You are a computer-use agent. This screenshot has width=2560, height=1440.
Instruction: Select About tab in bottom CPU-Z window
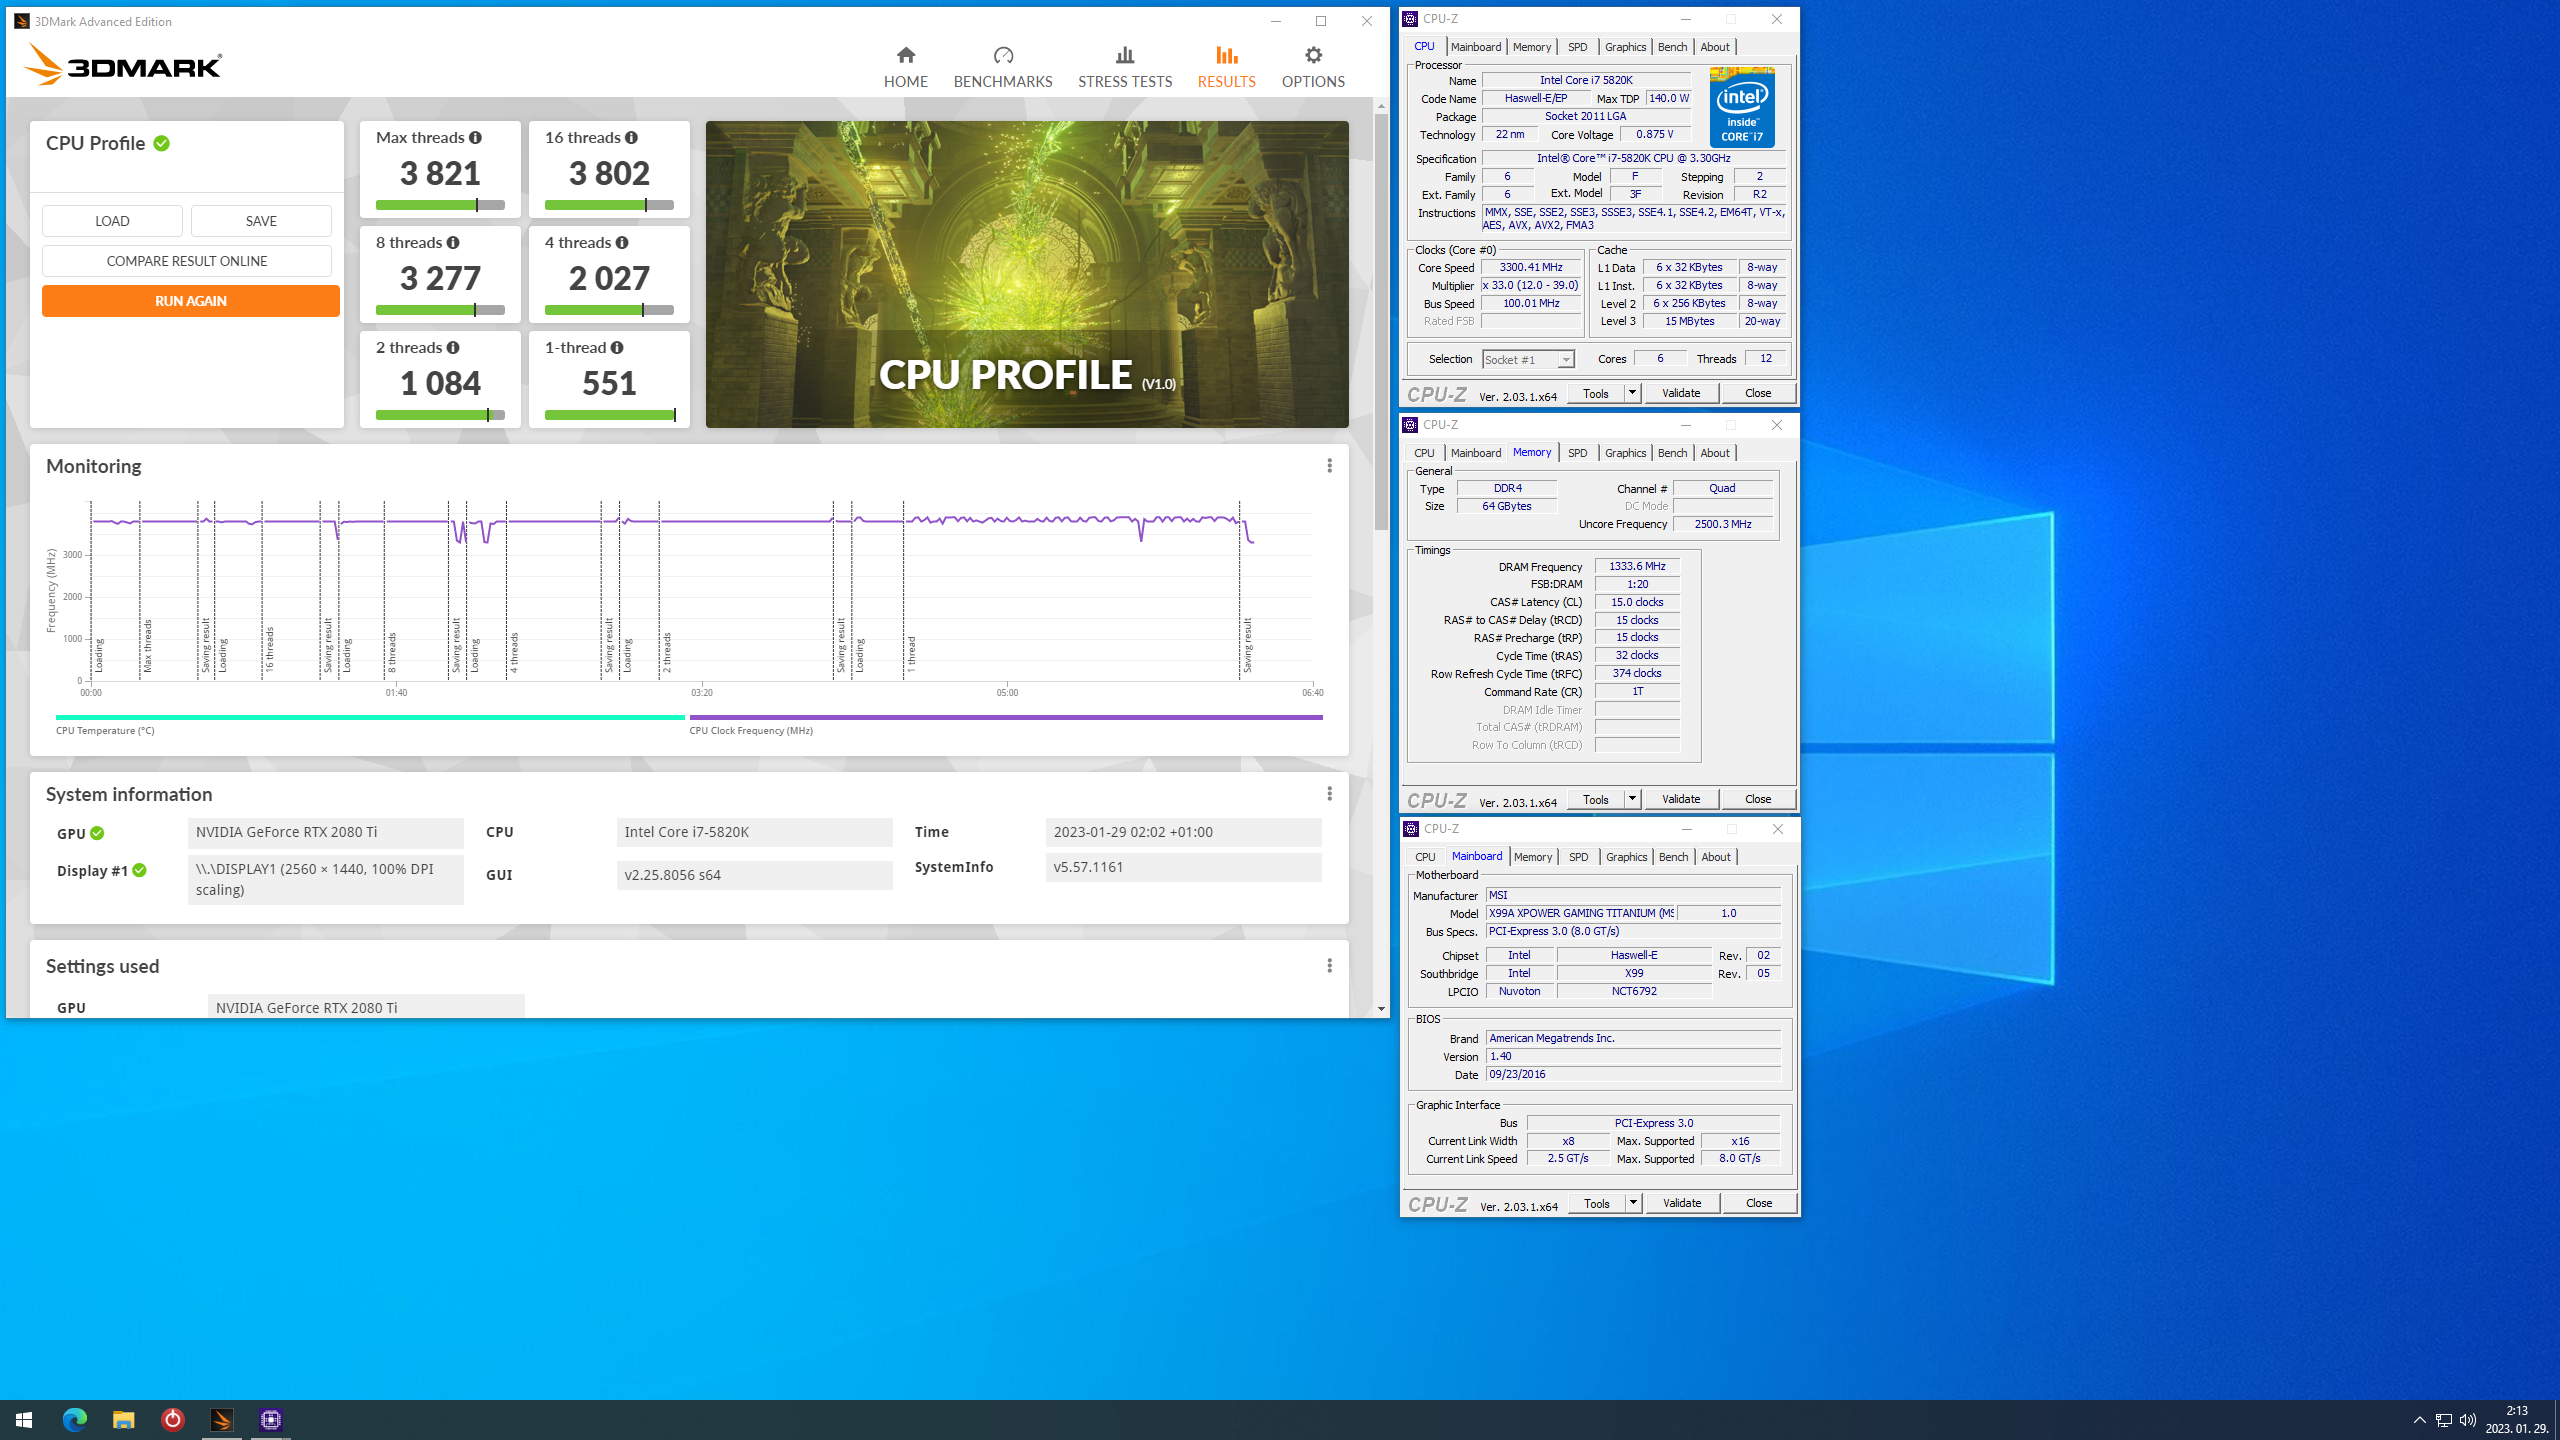click(1716, 857)
